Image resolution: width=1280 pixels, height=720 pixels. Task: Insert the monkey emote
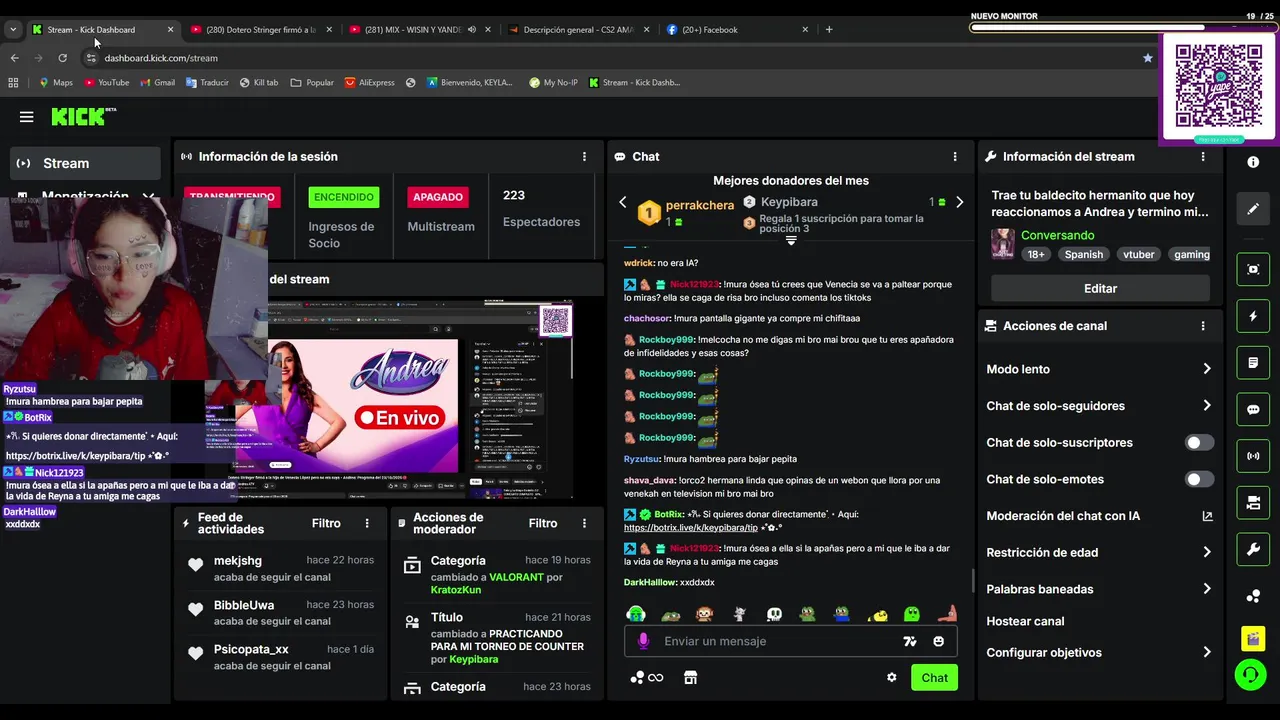tap(705, 614)
